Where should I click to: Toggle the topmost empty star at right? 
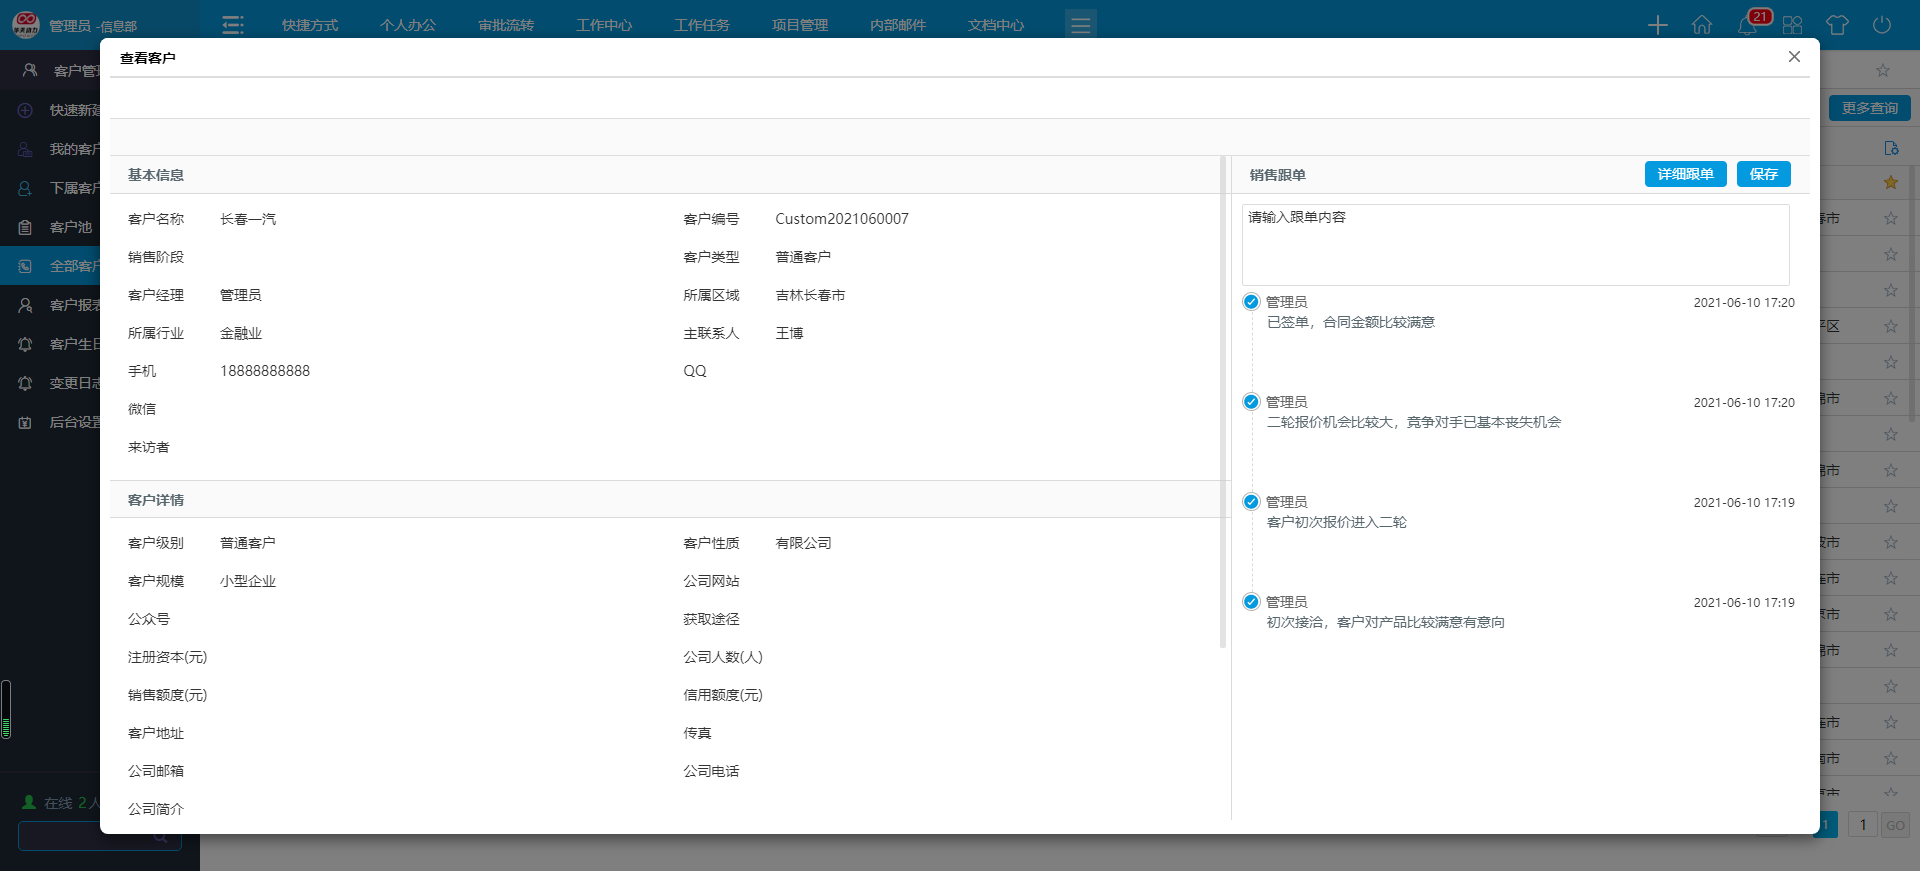tap(1882, 70)
